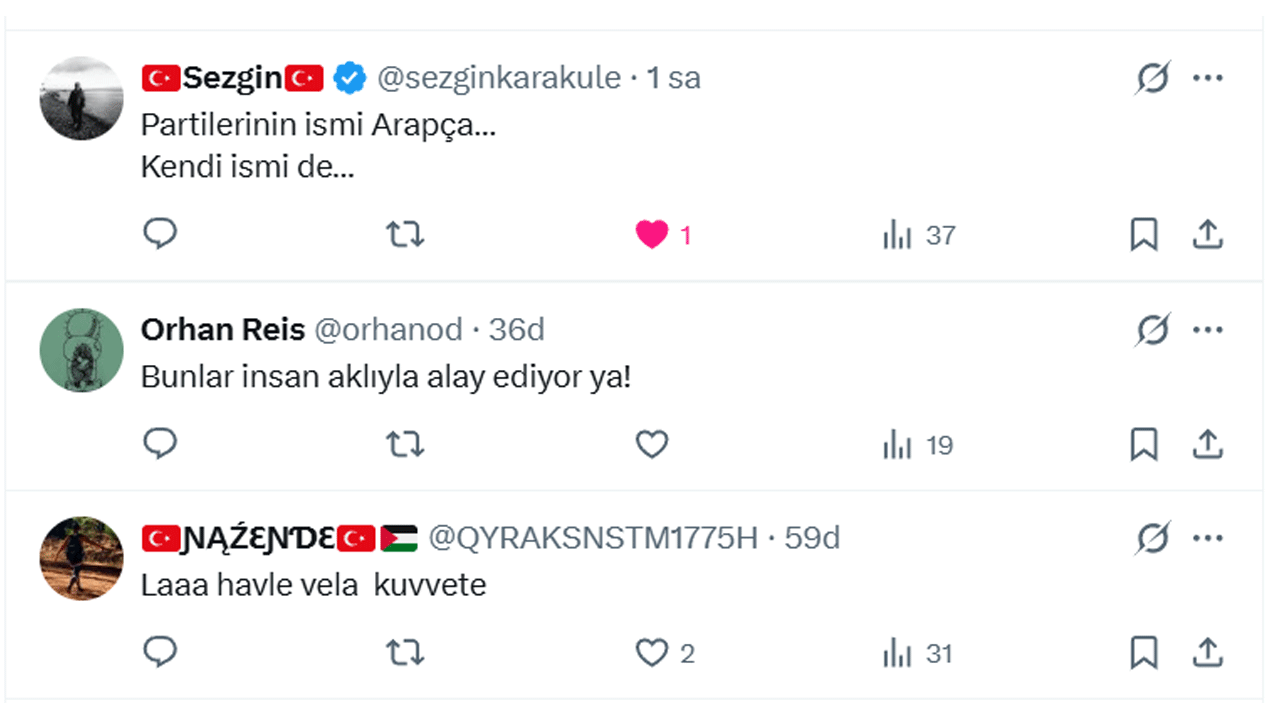The width and height of the screenshot is (1280, 720).
Task: Like the "Laaa havle vela kuvvete" tweet
Action: [x=652, y=654]
